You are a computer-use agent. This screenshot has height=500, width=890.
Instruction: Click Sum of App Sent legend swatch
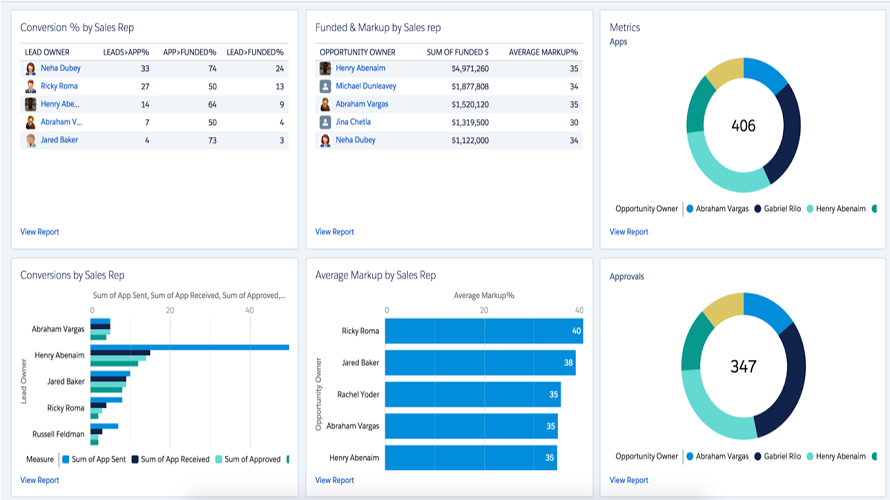tap(66, 459)
